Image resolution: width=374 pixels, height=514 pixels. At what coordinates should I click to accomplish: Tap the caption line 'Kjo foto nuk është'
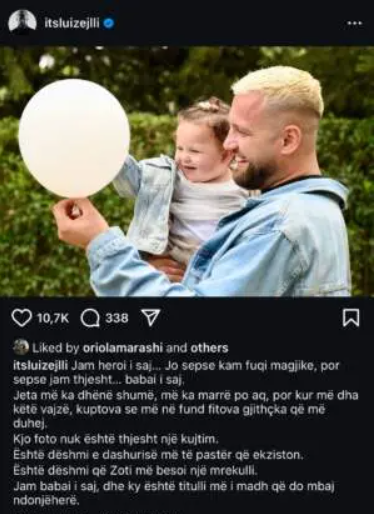pos(116,439)
